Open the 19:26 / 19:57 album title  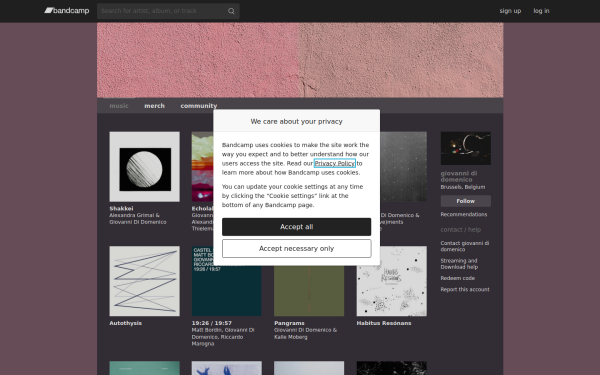212,323
